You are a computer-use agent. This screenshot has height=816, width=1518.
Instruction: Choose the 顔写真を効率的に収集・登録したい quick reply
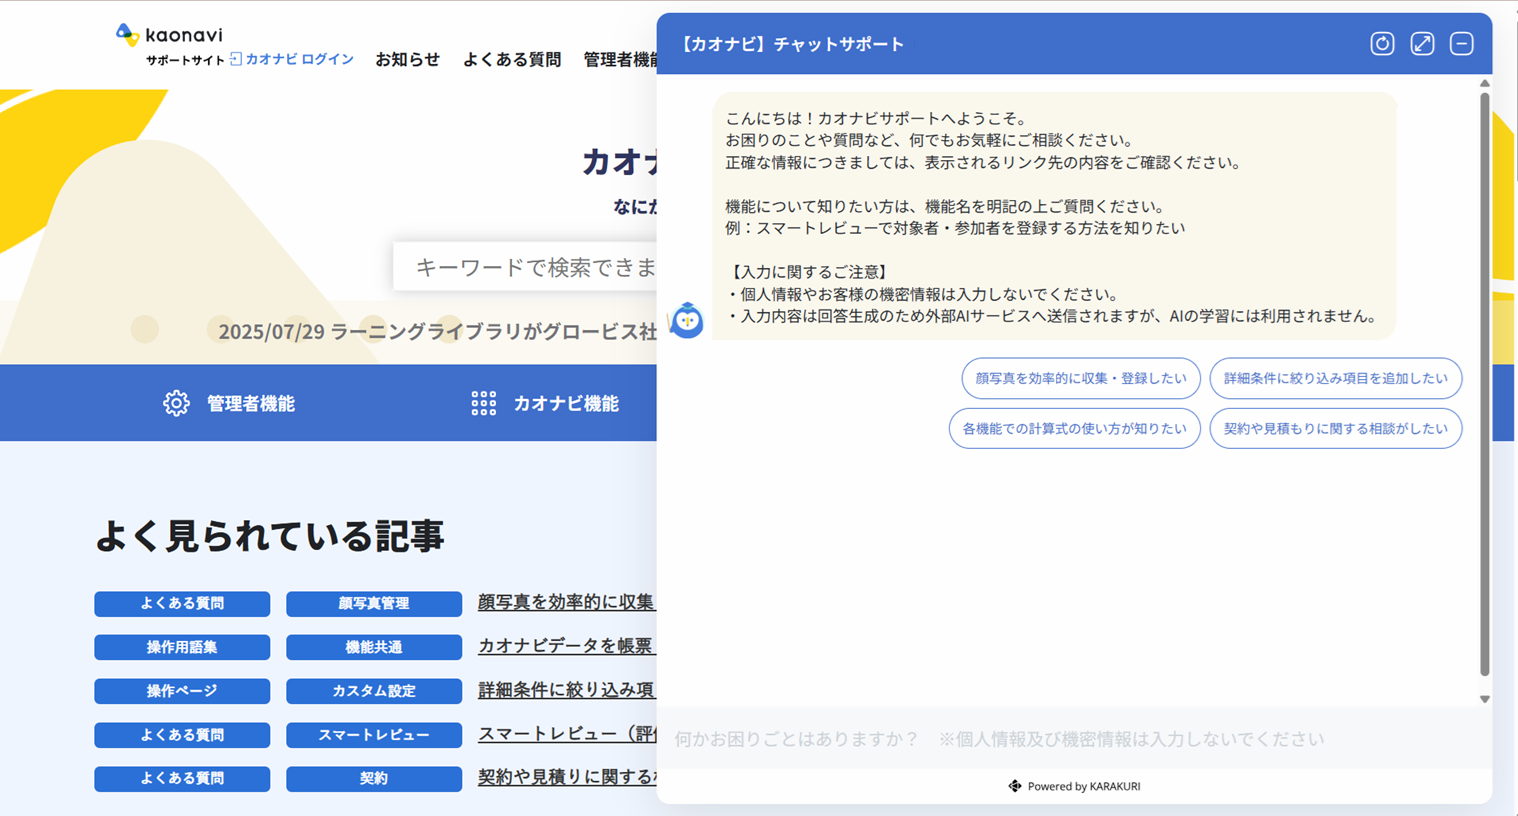pos(1080,378)
